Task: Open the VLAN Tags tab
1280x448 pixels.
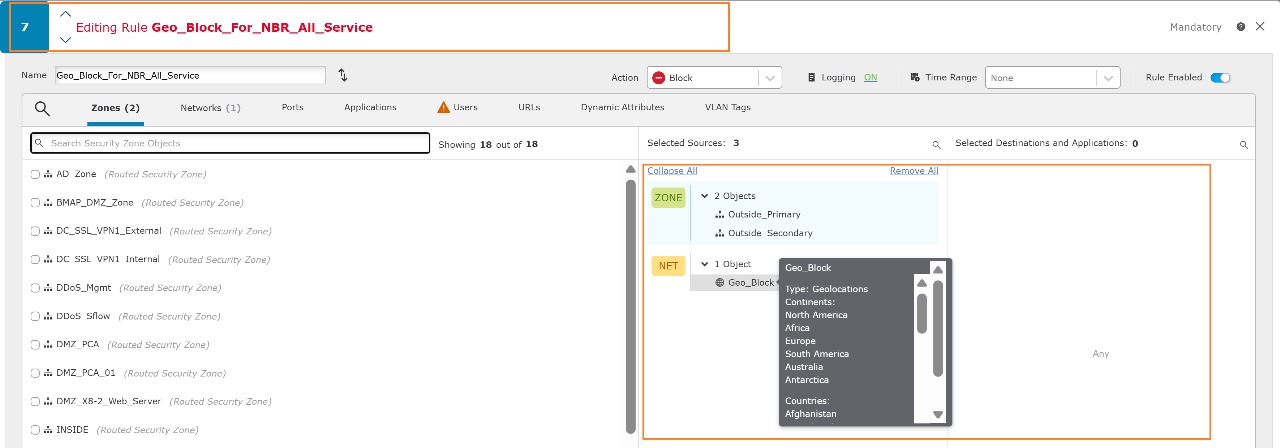Action: tap(727, 108)
